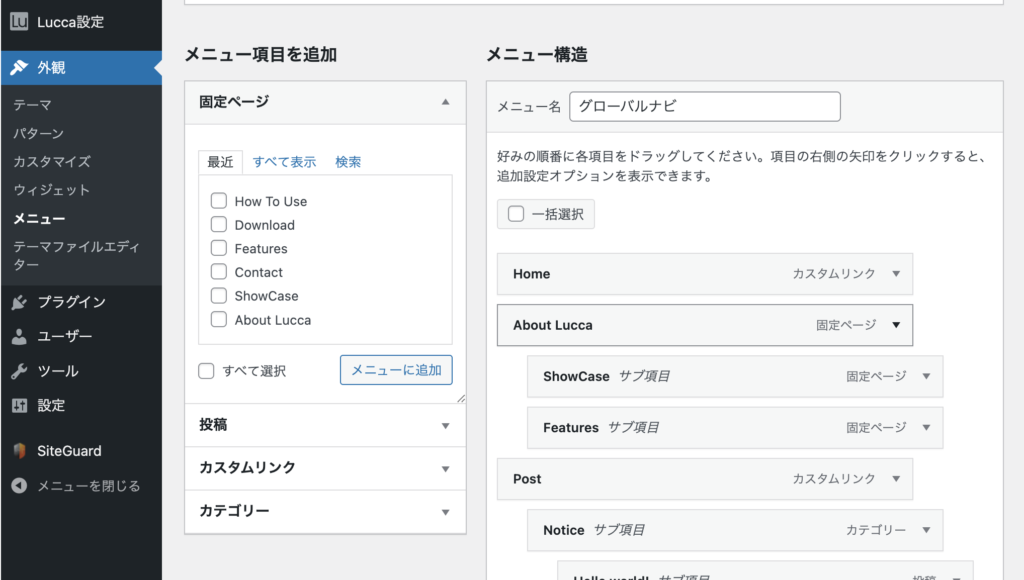
Task: Expand the カスタムリンク accordion section
Action: 446,468
